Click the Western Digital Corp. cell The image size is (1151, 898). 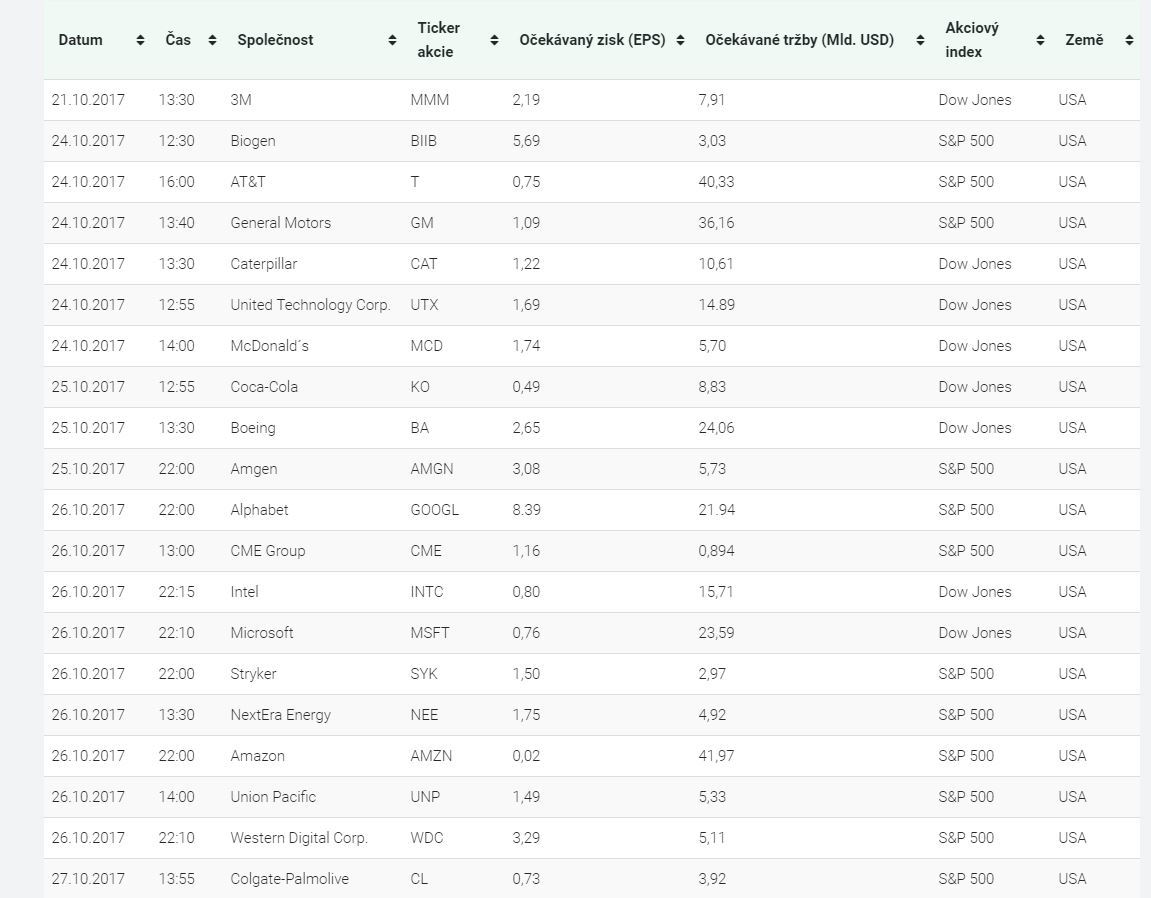click(x=299, y=838)
